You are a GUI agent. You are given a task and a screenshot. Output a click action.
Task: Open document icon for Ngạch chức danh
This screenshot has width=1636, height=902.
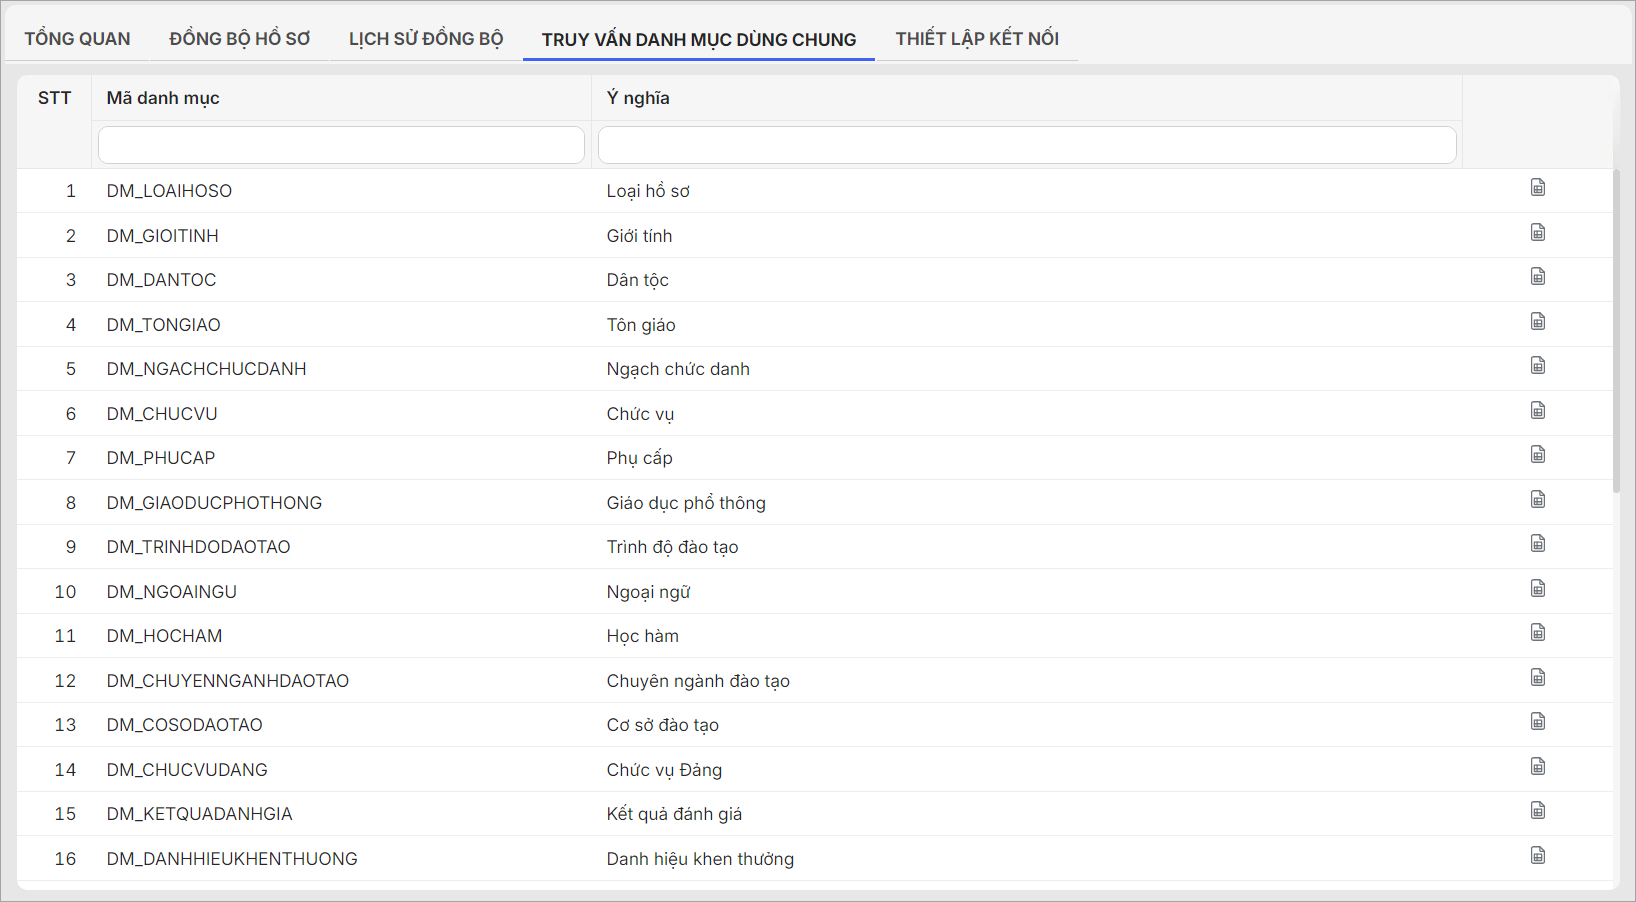1538,366
